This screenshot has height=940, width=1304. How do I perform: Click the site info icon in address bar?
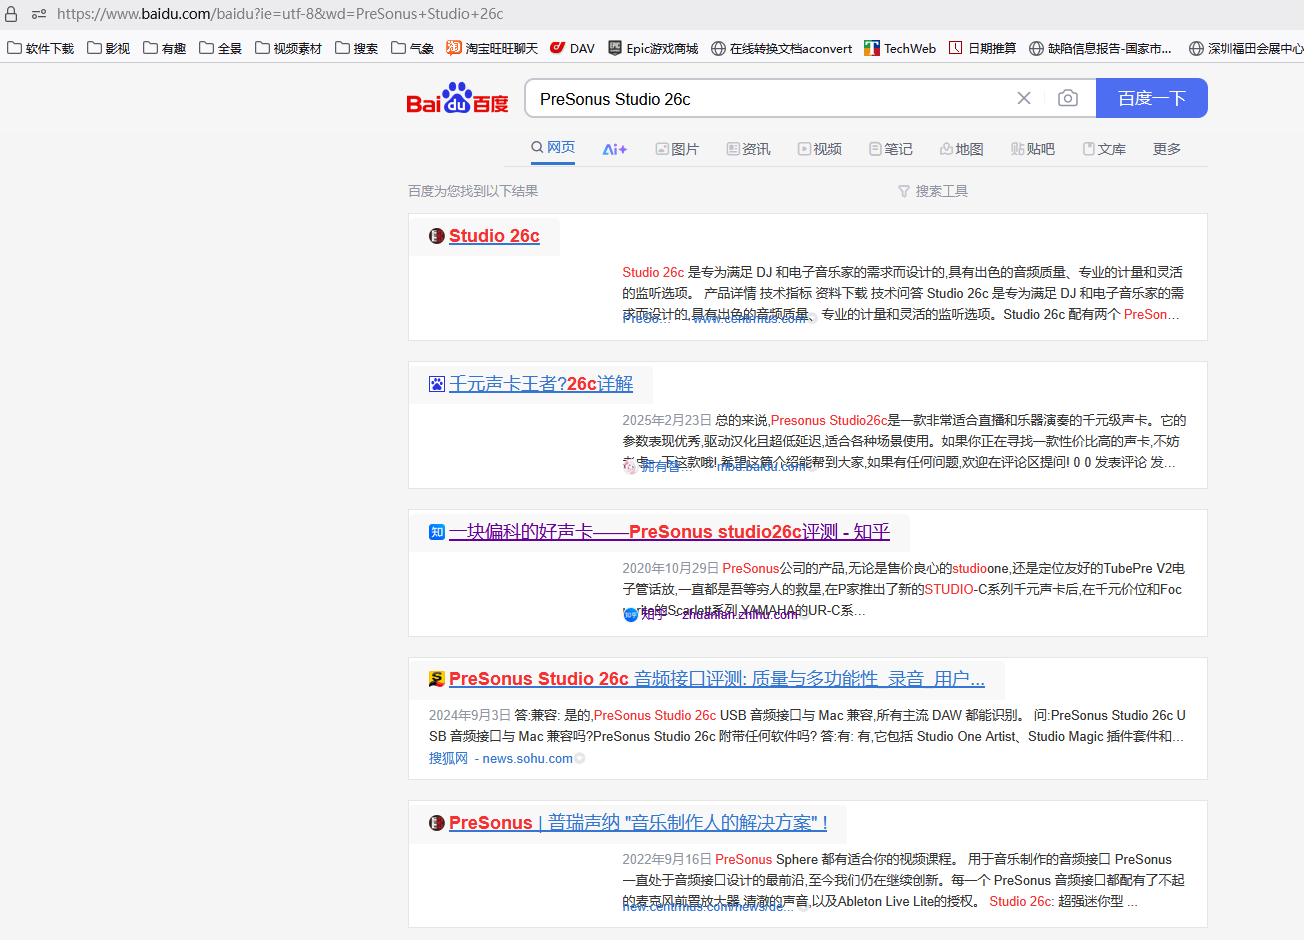tap(39, 14)
